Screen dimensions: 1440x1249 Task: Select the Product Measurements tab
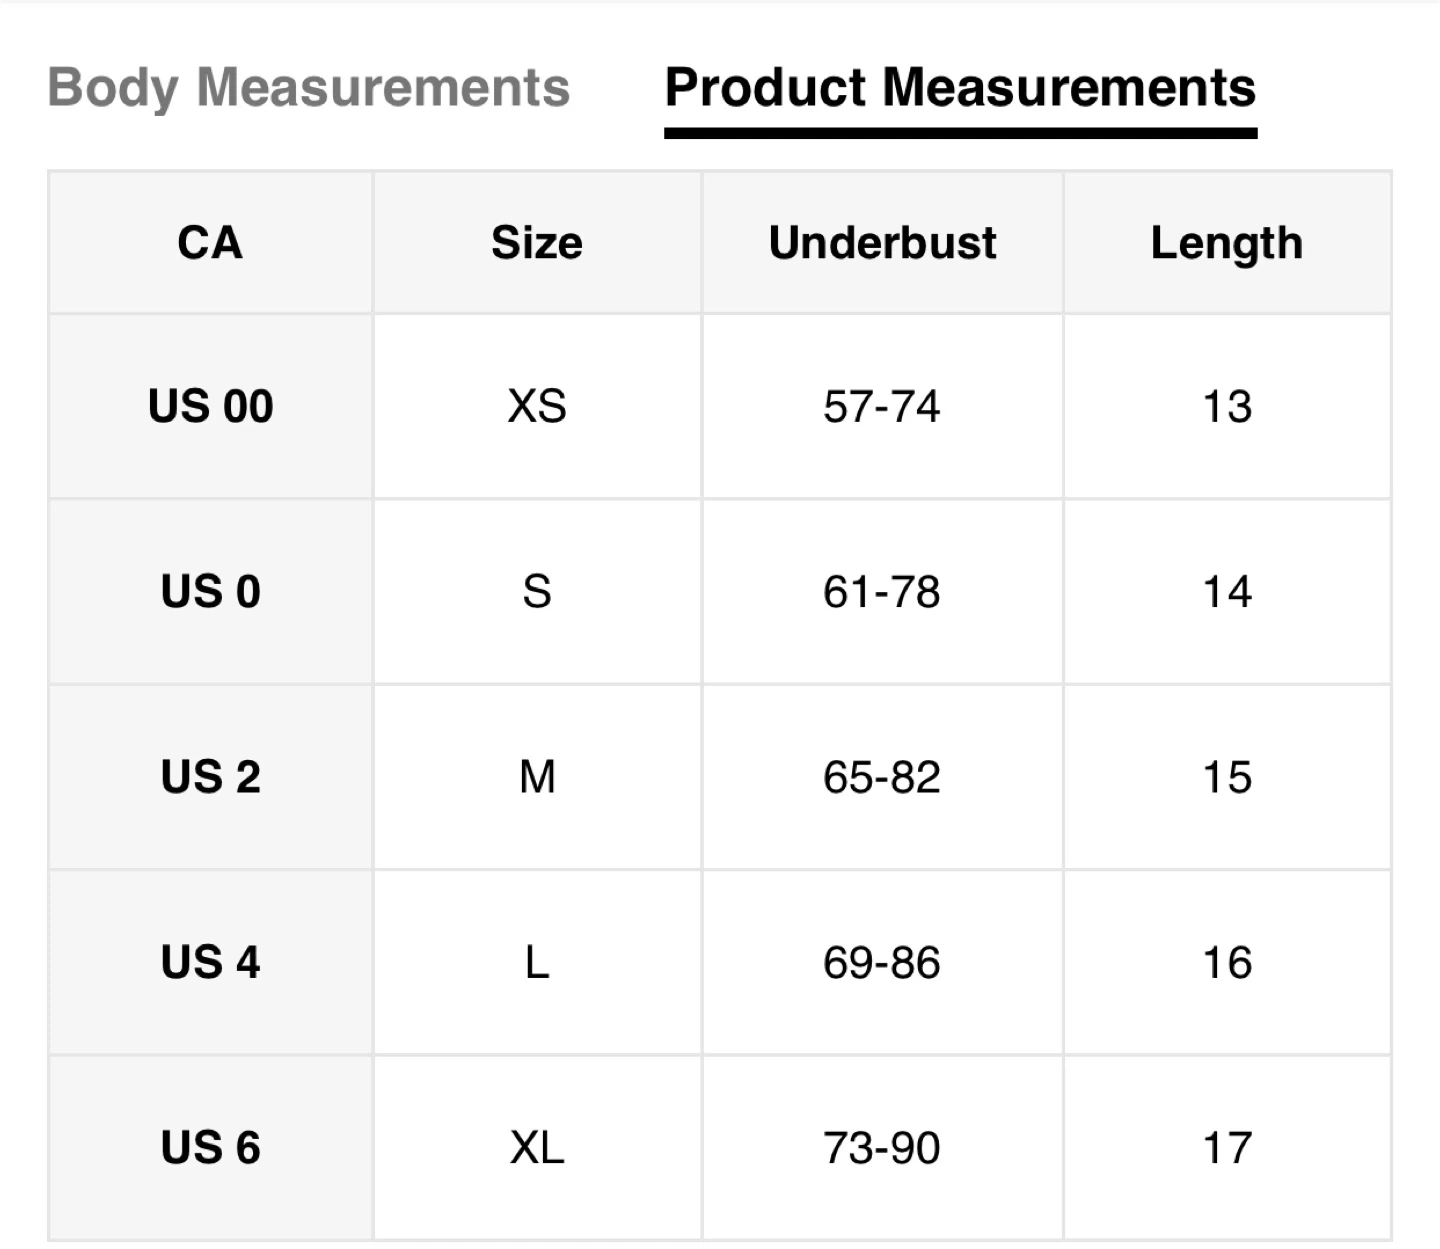coord(960,87)
